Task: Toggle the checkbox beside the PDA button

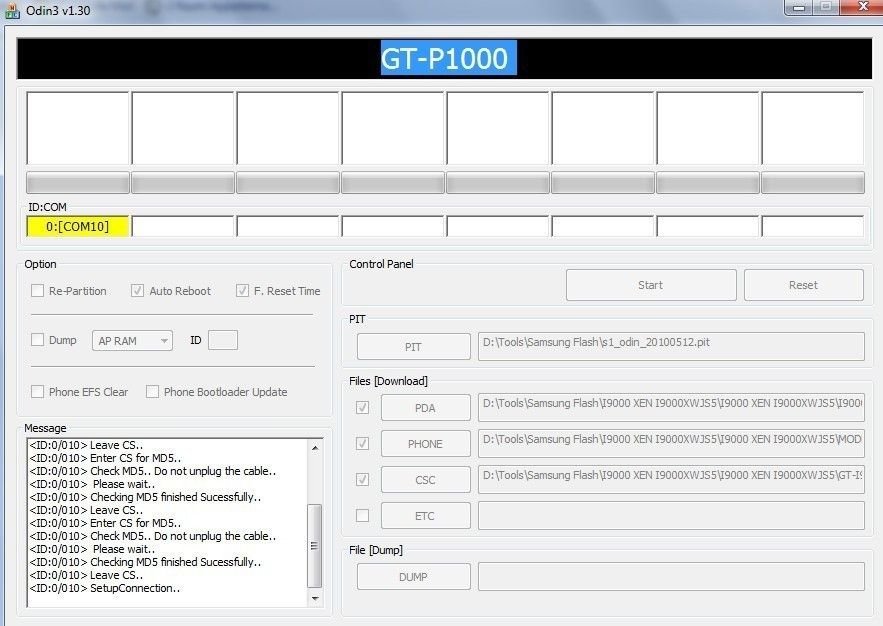Action: [x=363, y=408]
